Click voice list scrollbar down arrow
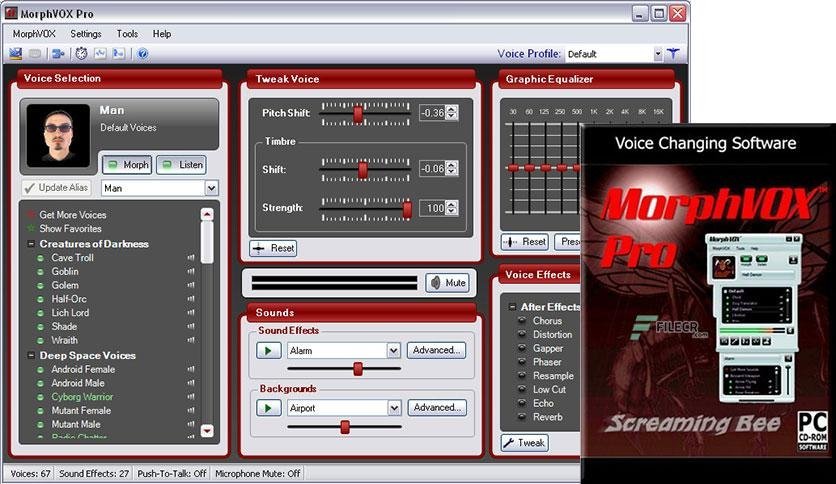 coord(207,430)
